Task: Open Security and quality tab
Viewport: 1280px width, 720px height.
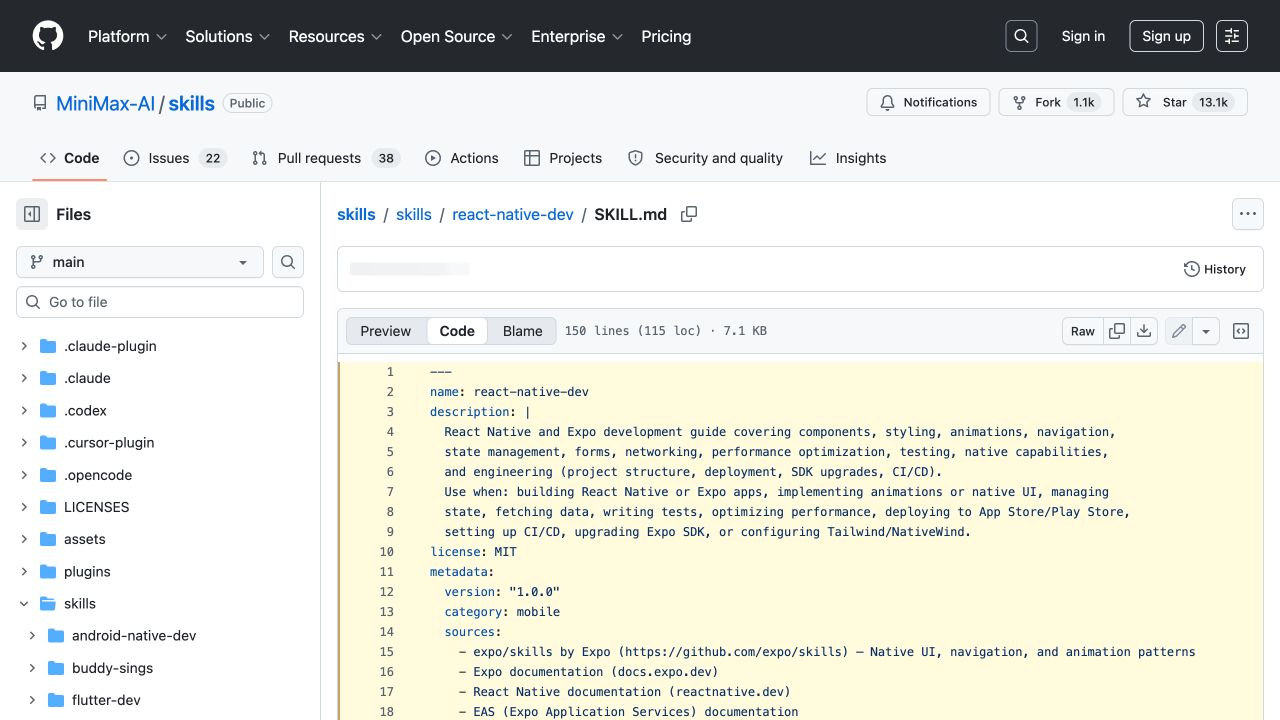Action: point(705,158)
